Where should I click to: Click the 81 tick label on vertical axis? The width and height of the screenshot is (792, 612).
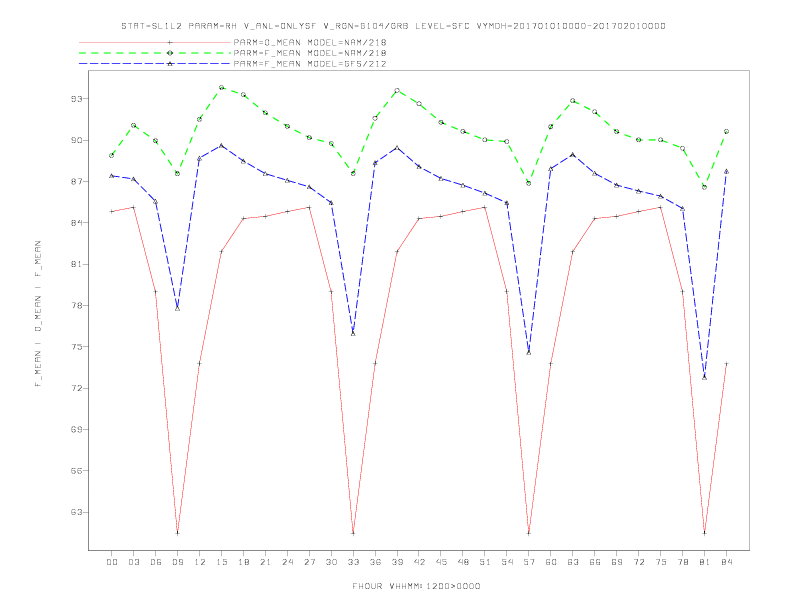pos(77,264)
